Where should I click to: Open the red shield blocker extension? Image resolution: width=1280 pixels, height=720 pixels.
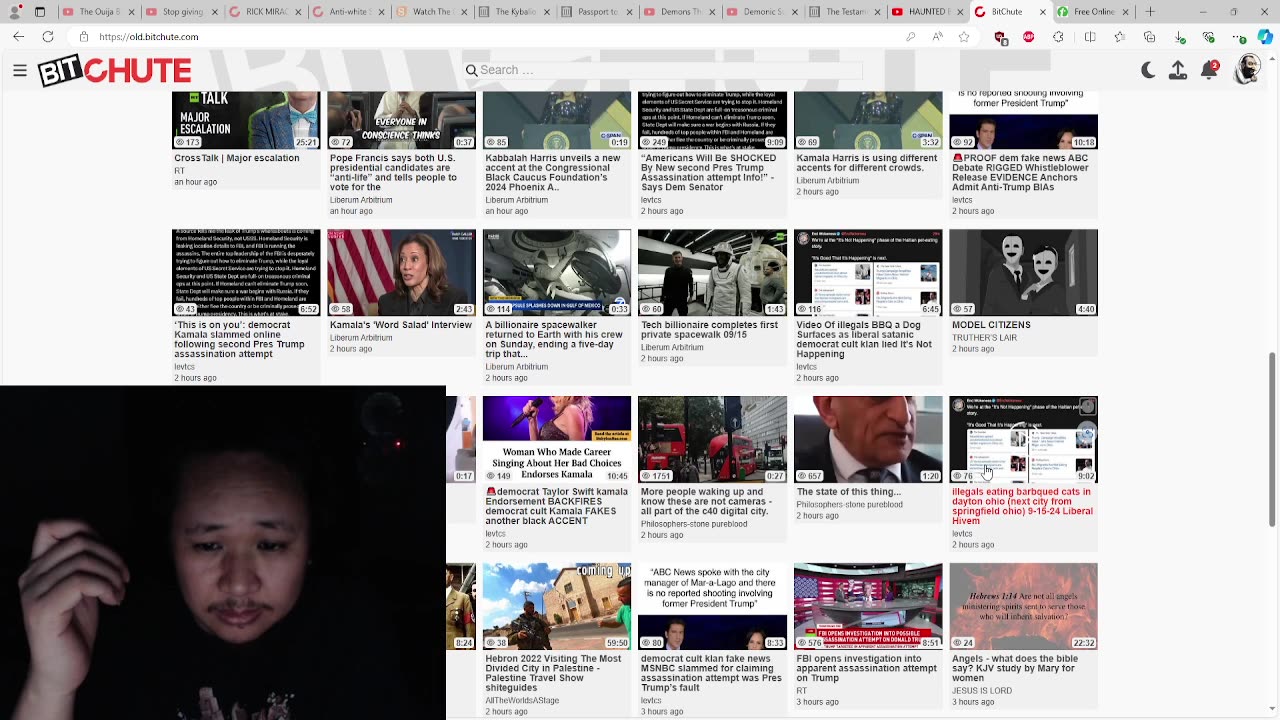(1001, 37)
